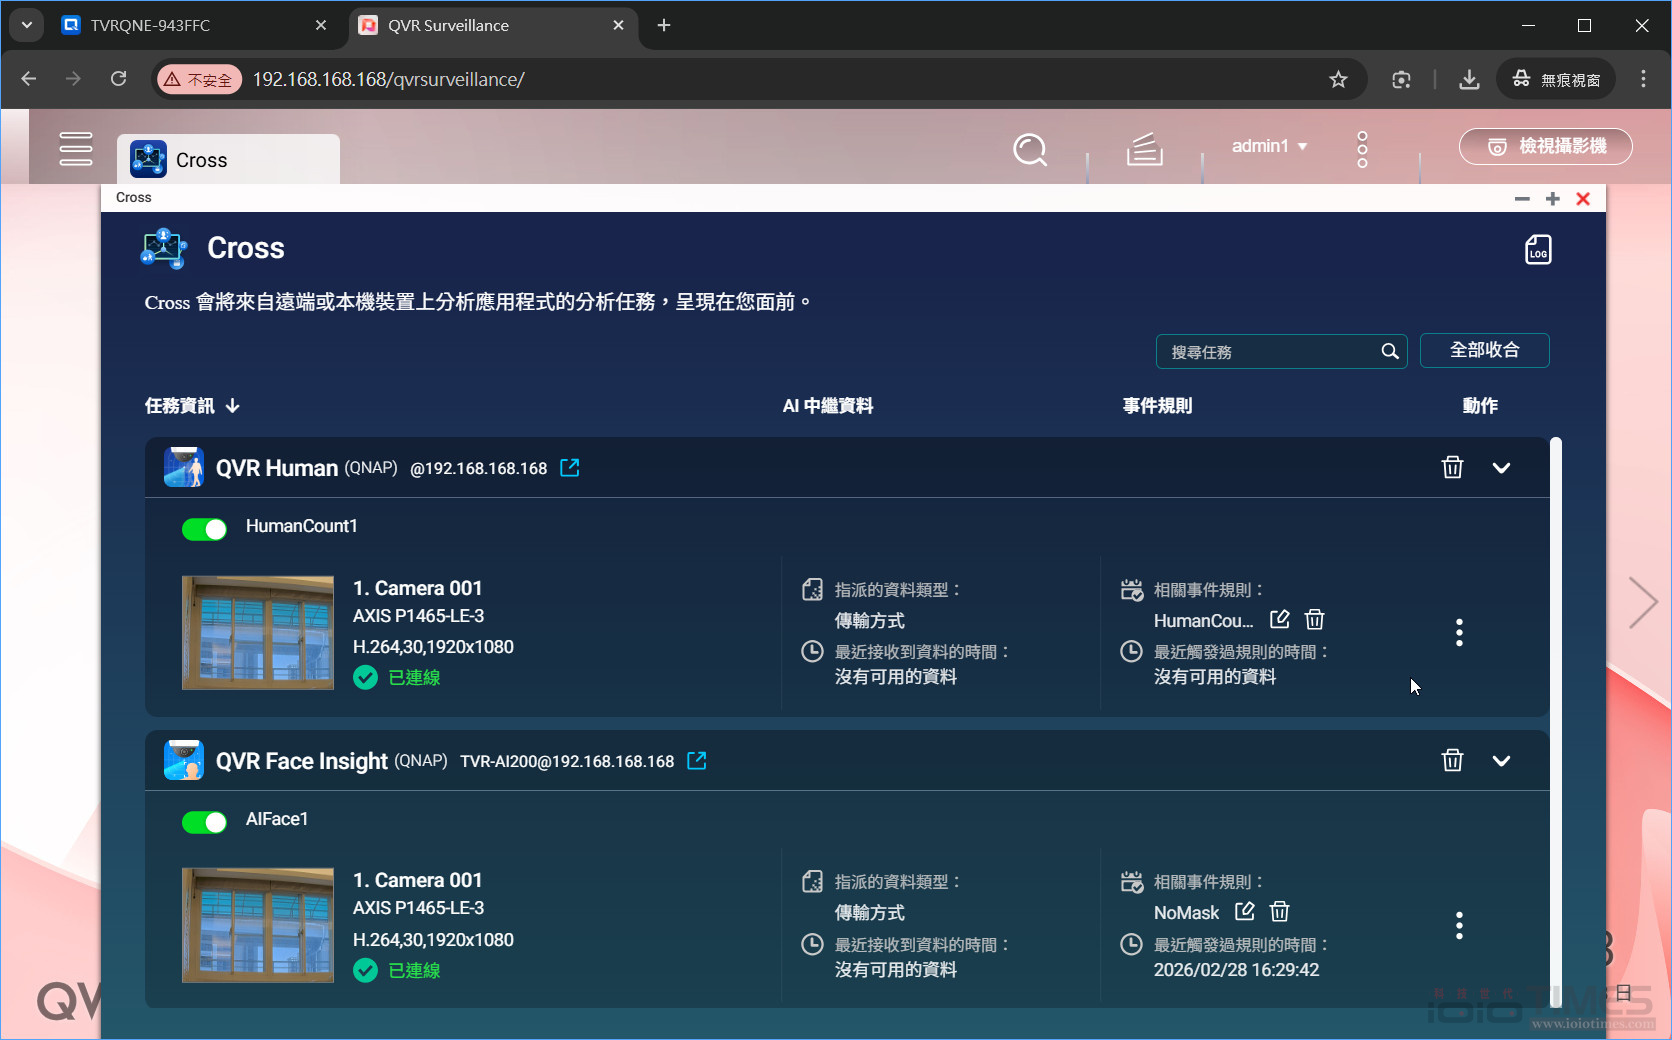Collapse the QVR Human task section
The height and width of the screenshot is (1040, 1672).
pos(1501,467)
